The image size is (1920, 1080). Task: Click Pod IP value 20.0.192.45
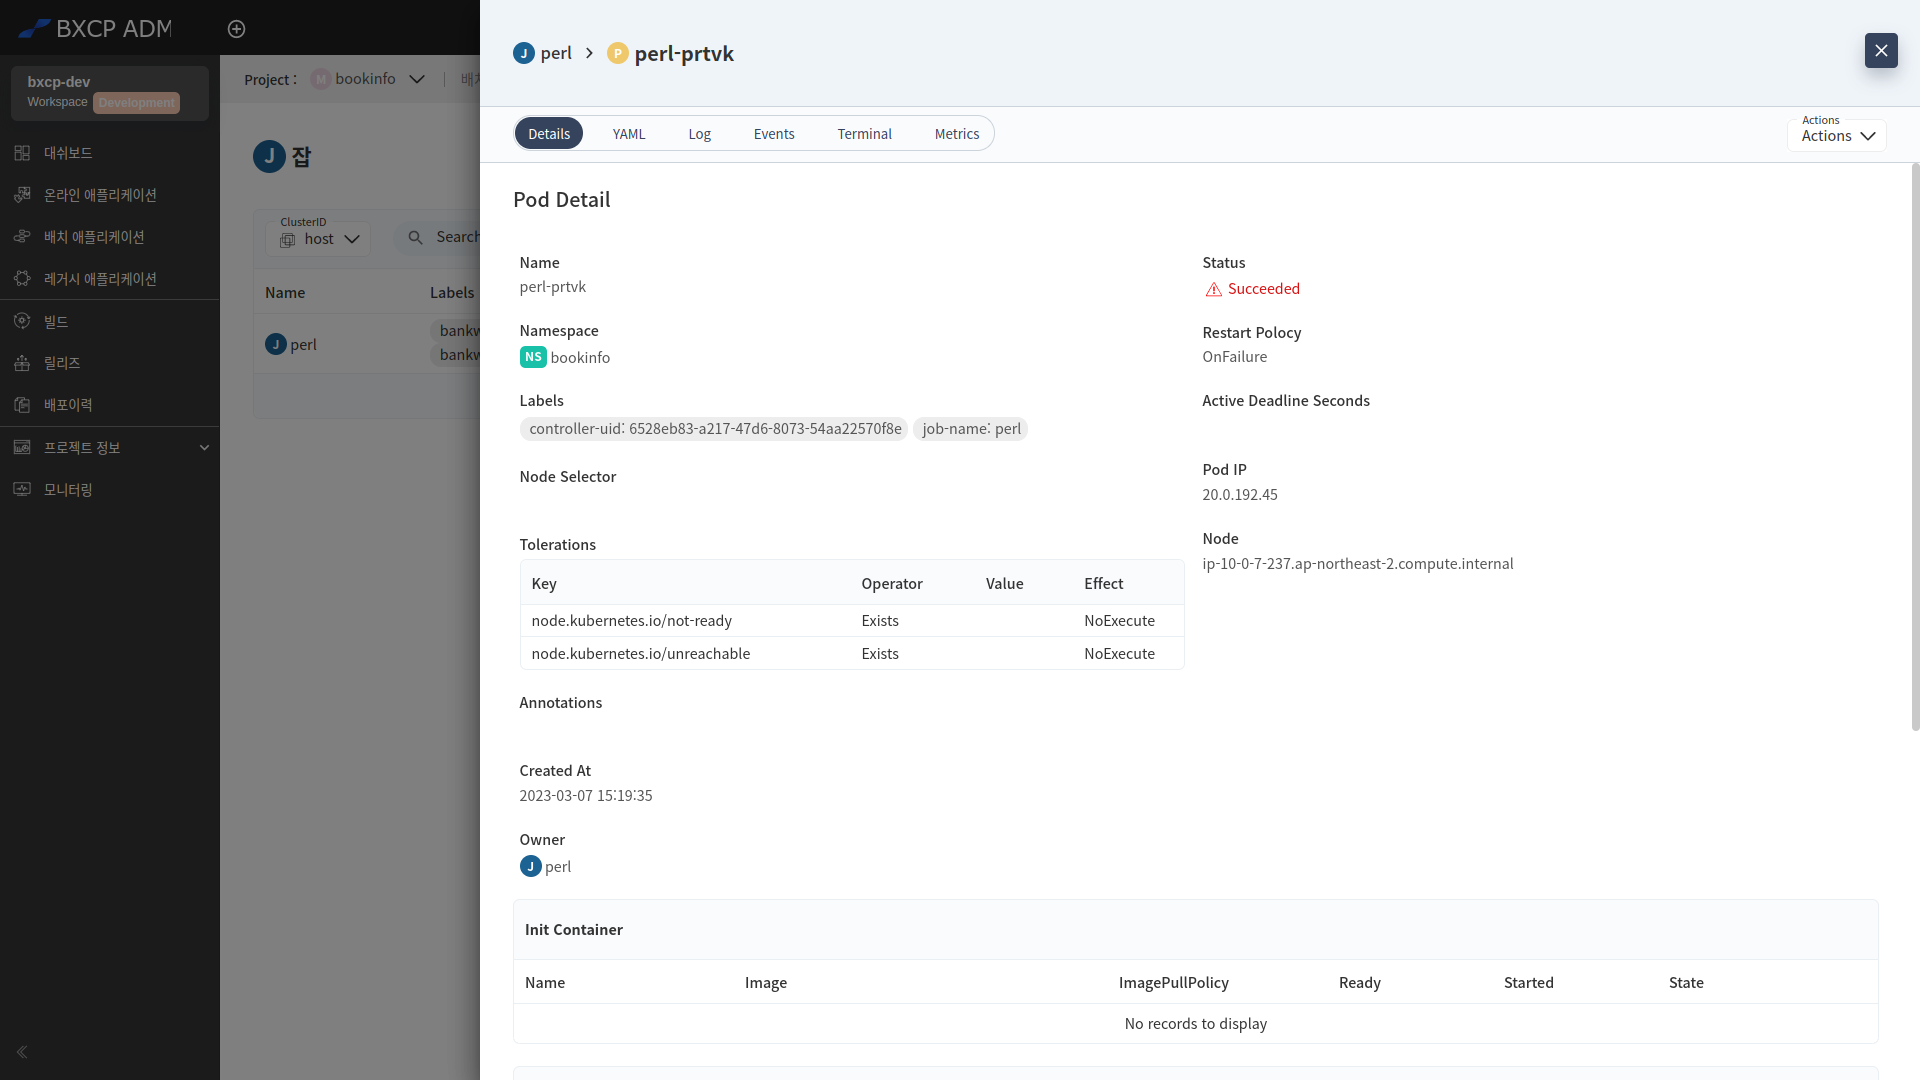1240,495
